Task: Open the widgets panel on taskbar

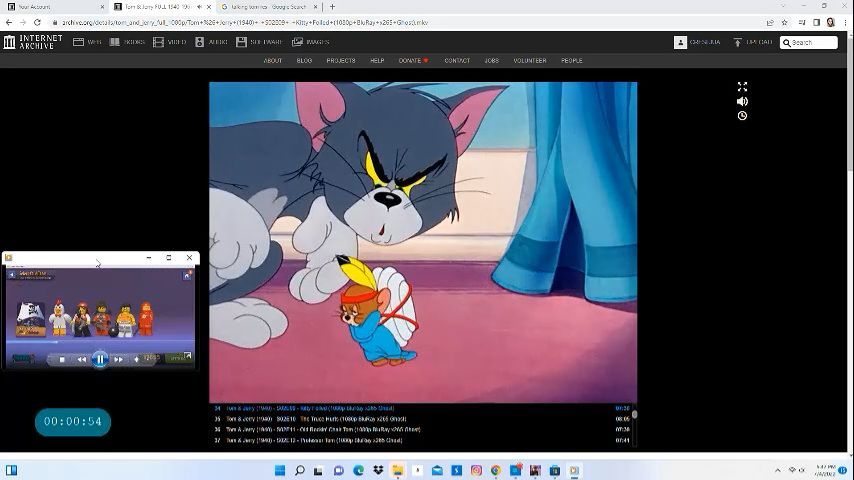Action: pyautogui.click(x=11, y=470)
